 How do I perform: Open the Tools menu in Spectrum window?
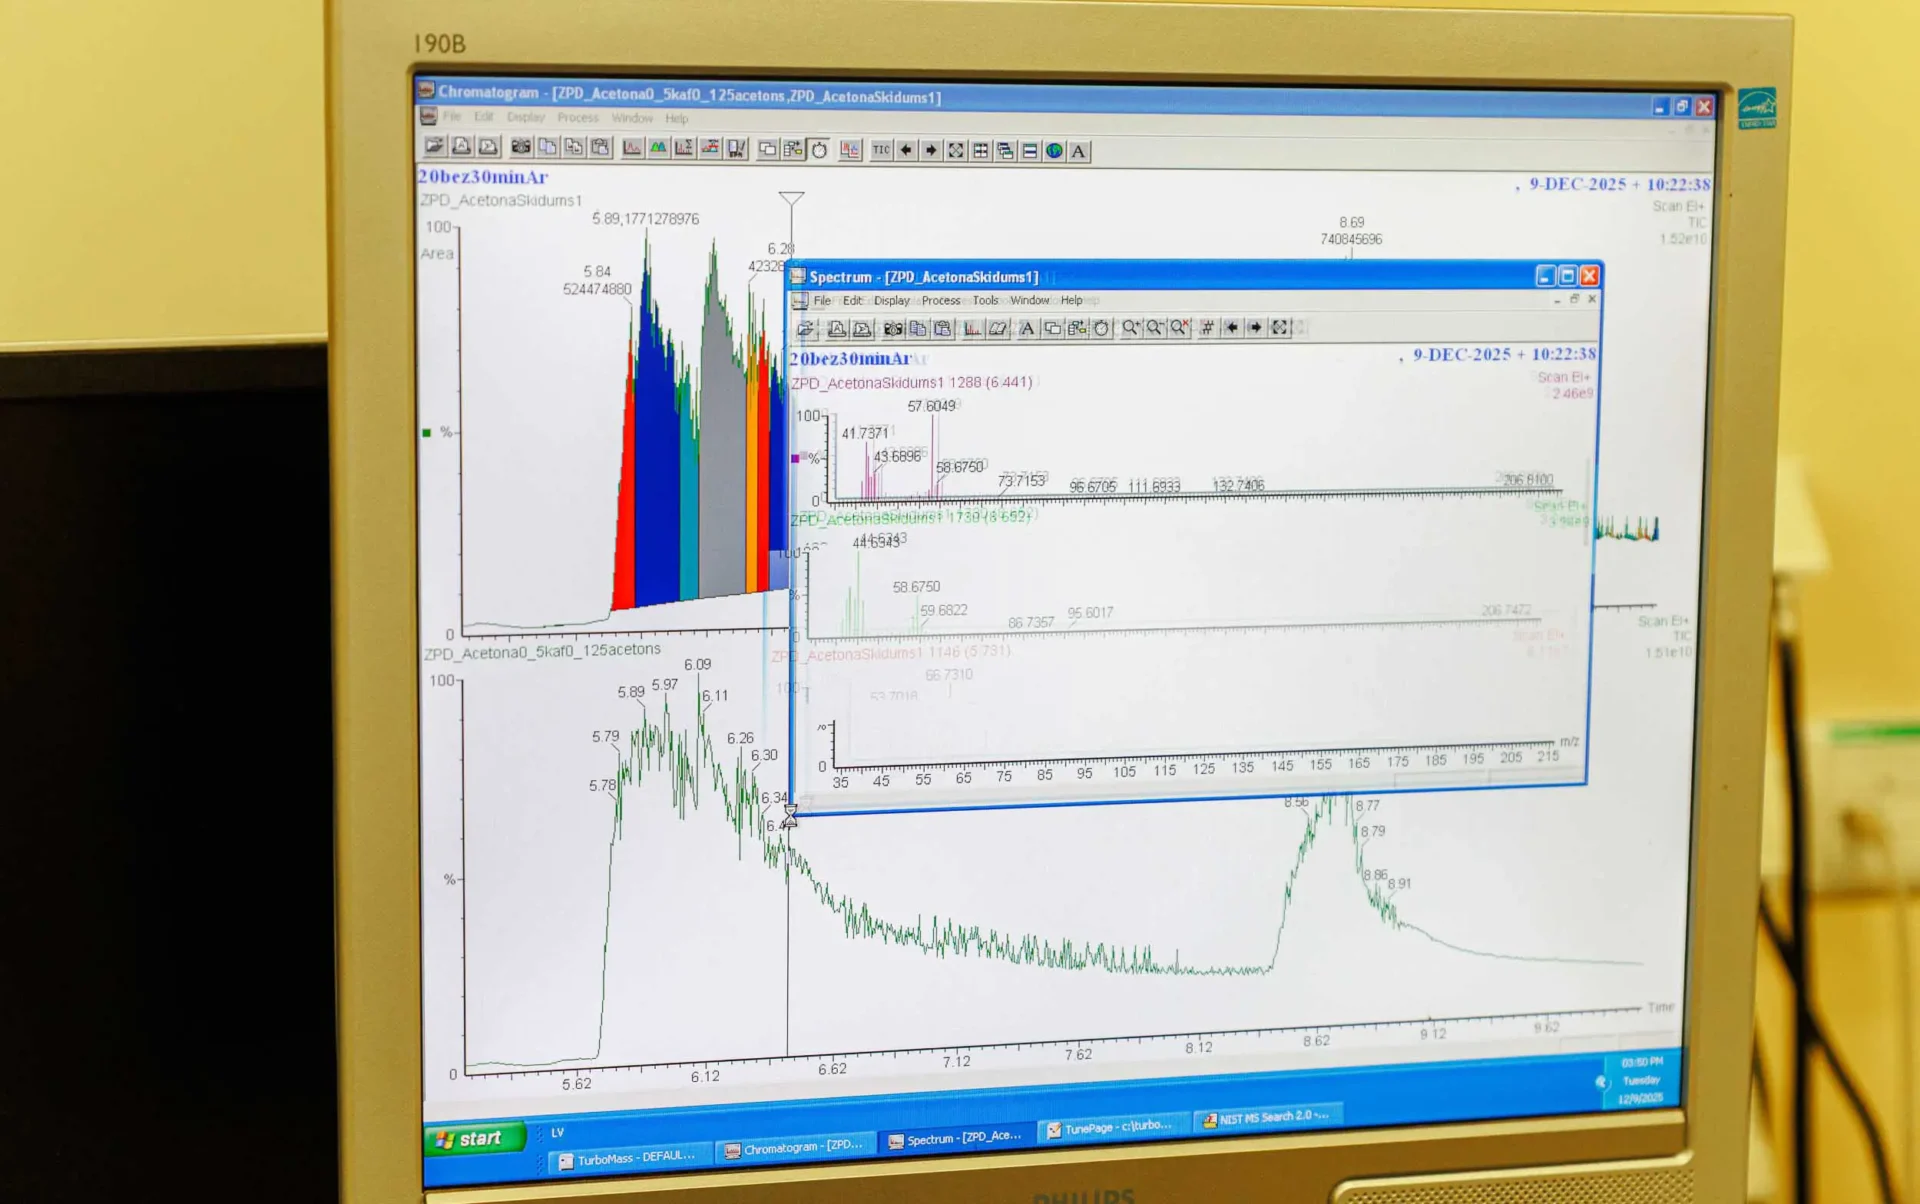pos(985,300)
